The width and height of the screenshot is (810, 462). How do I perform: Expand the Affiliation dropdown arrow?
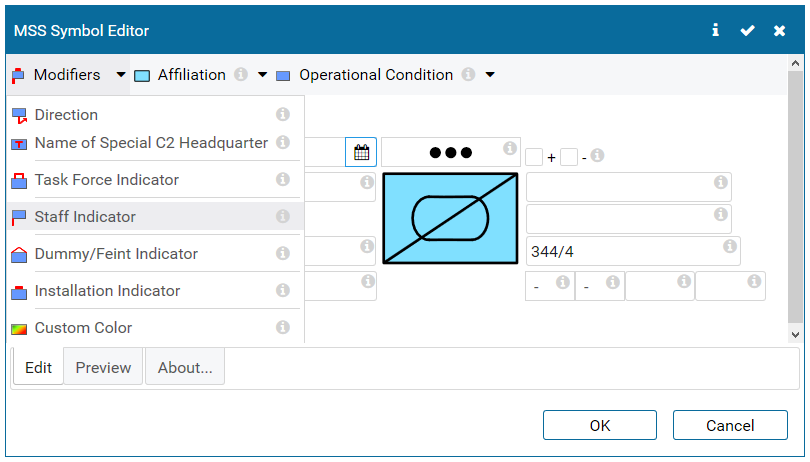pyautogui.click(x=263, y=75)
